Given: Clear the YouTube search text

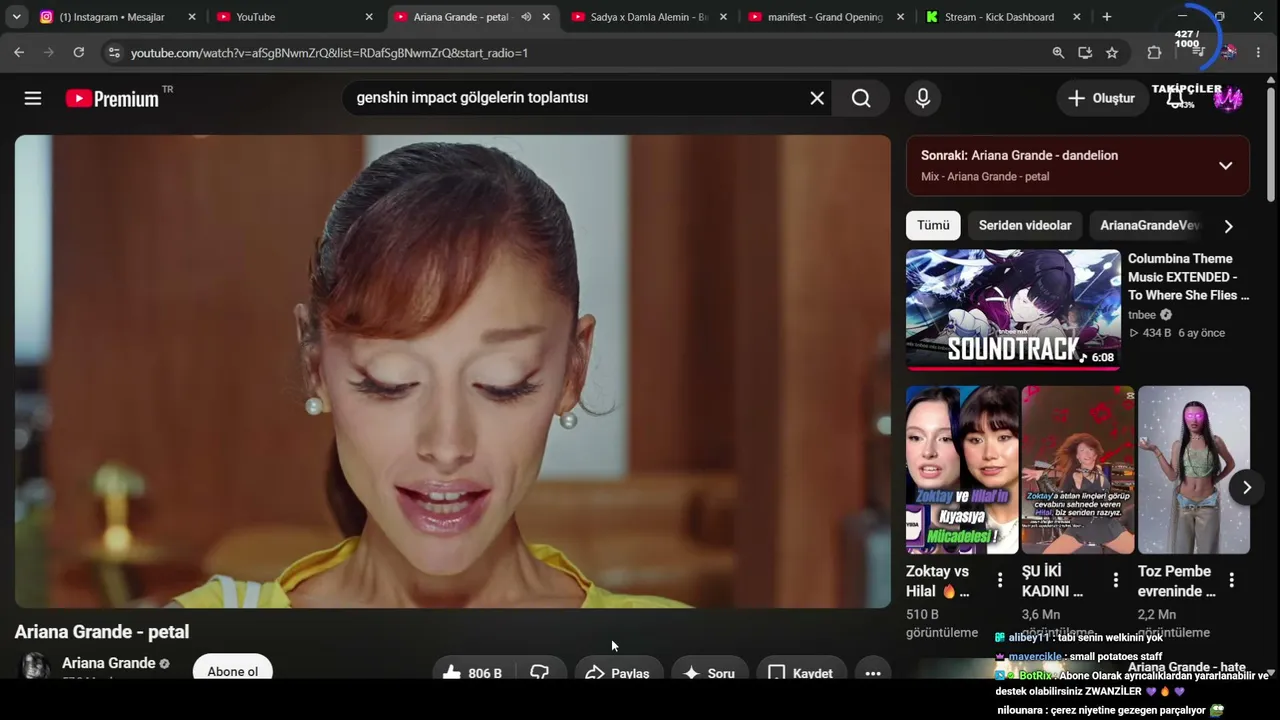Looking at the screenshot, I should click(817, 98).
